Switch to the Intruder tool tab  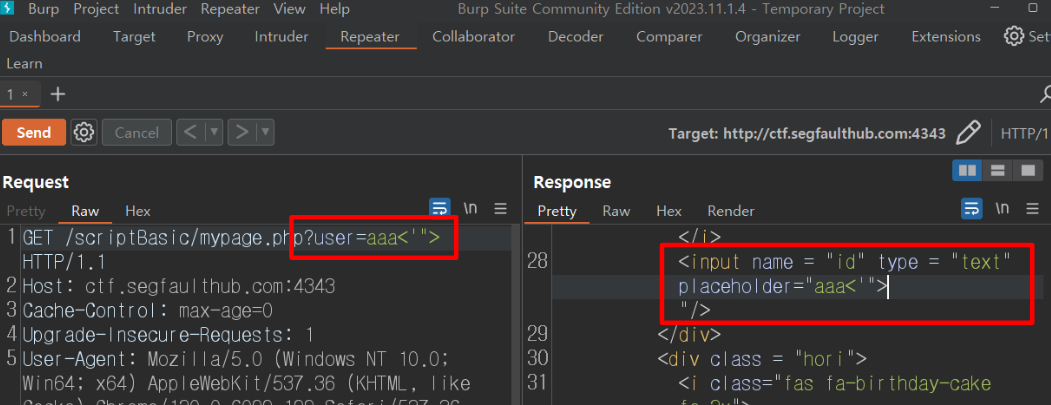coord(282,37)
